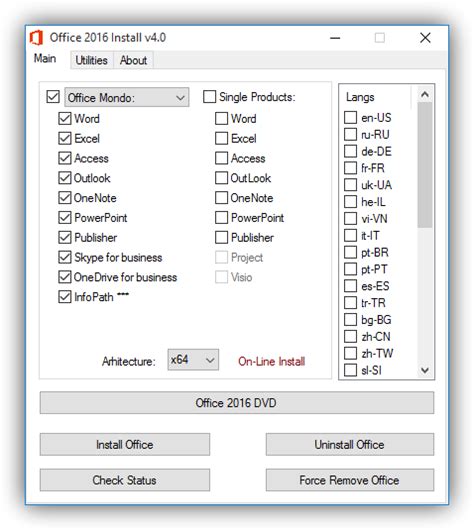Click the Langs list scroll up arrow
474x530 pixels.
[425, 94]
